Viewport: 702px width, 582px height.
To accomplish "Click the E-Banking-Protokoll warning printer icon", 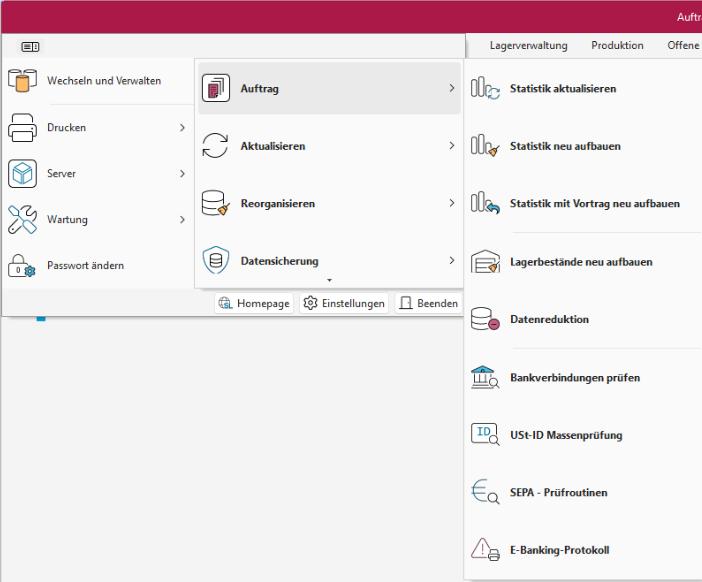I will pyautogui.click(x=485, y=549).
